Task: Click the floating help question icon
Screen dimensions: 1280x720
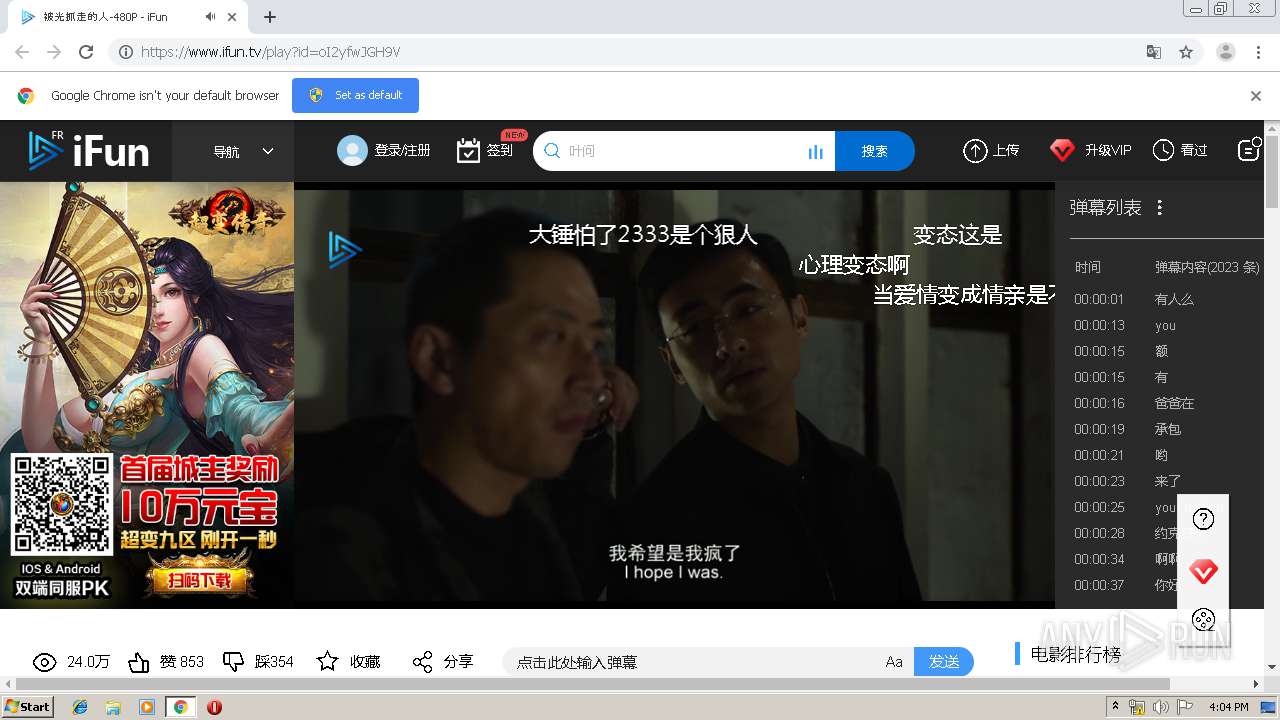Action: (1204, 519)
